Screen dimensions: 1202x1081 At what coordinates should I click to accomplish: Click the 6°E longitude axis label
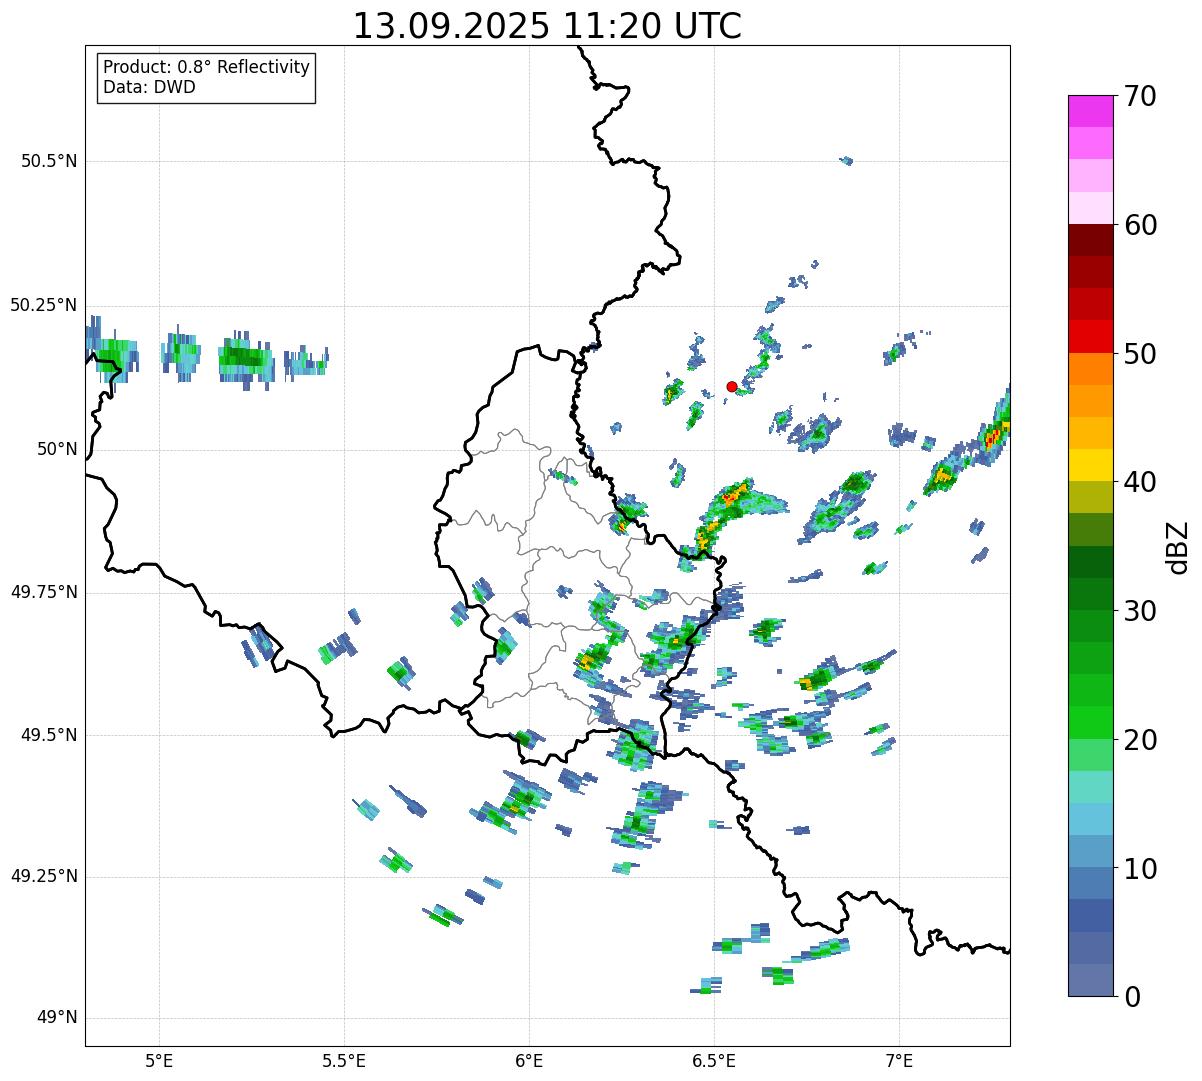tap(529, 1061)
